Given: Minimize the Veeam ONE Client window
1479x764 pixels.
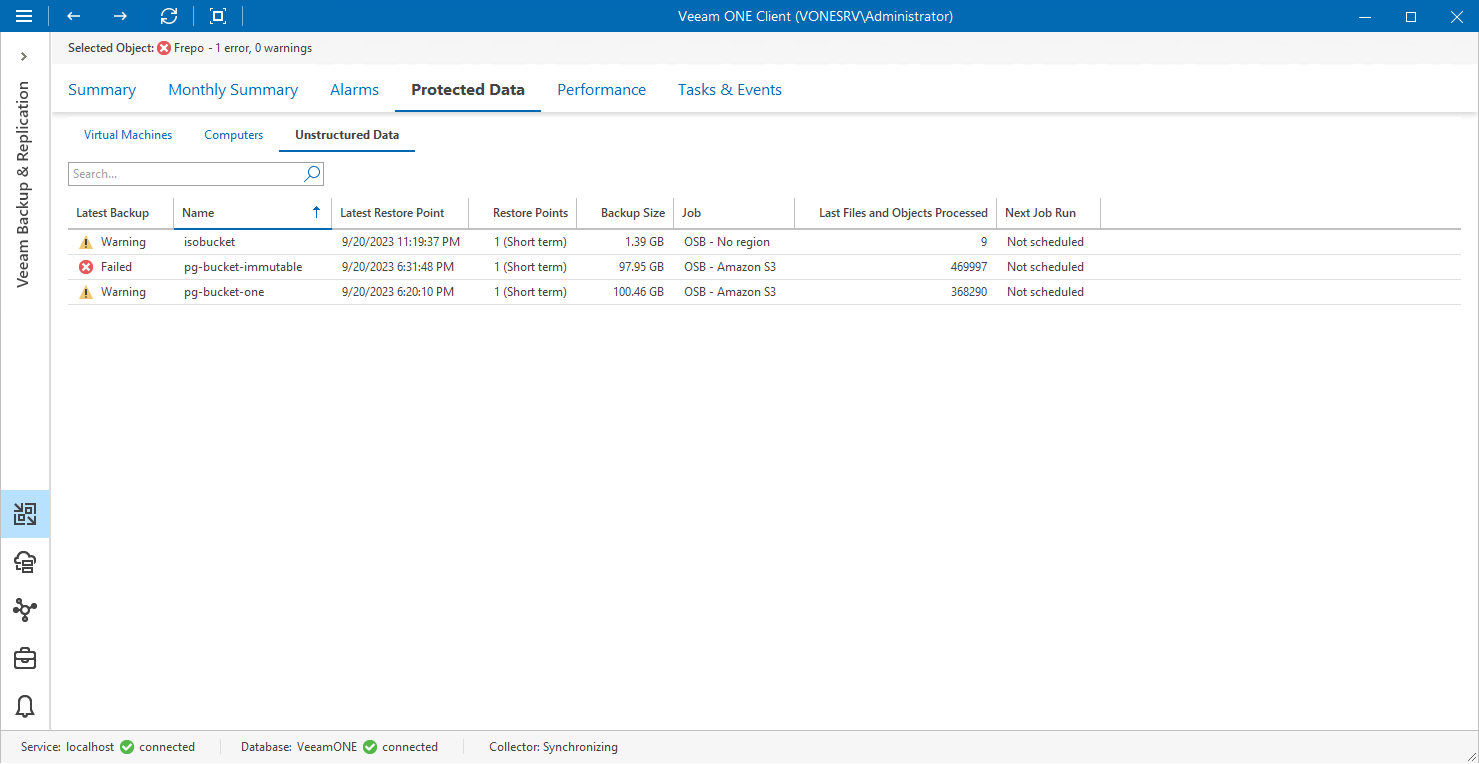Looking at the screenshot, I should (1365, 16).
